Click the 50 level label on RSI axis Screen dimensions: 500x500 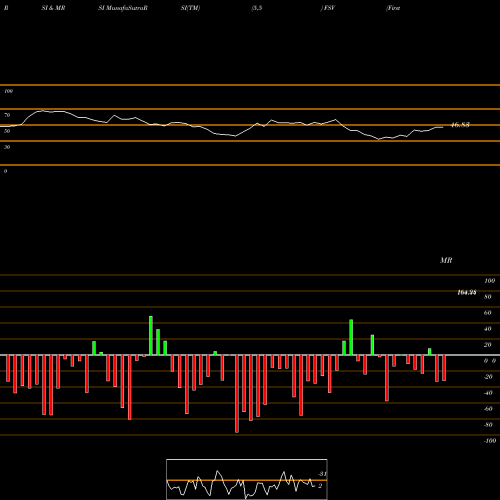[x=7, y=131]
